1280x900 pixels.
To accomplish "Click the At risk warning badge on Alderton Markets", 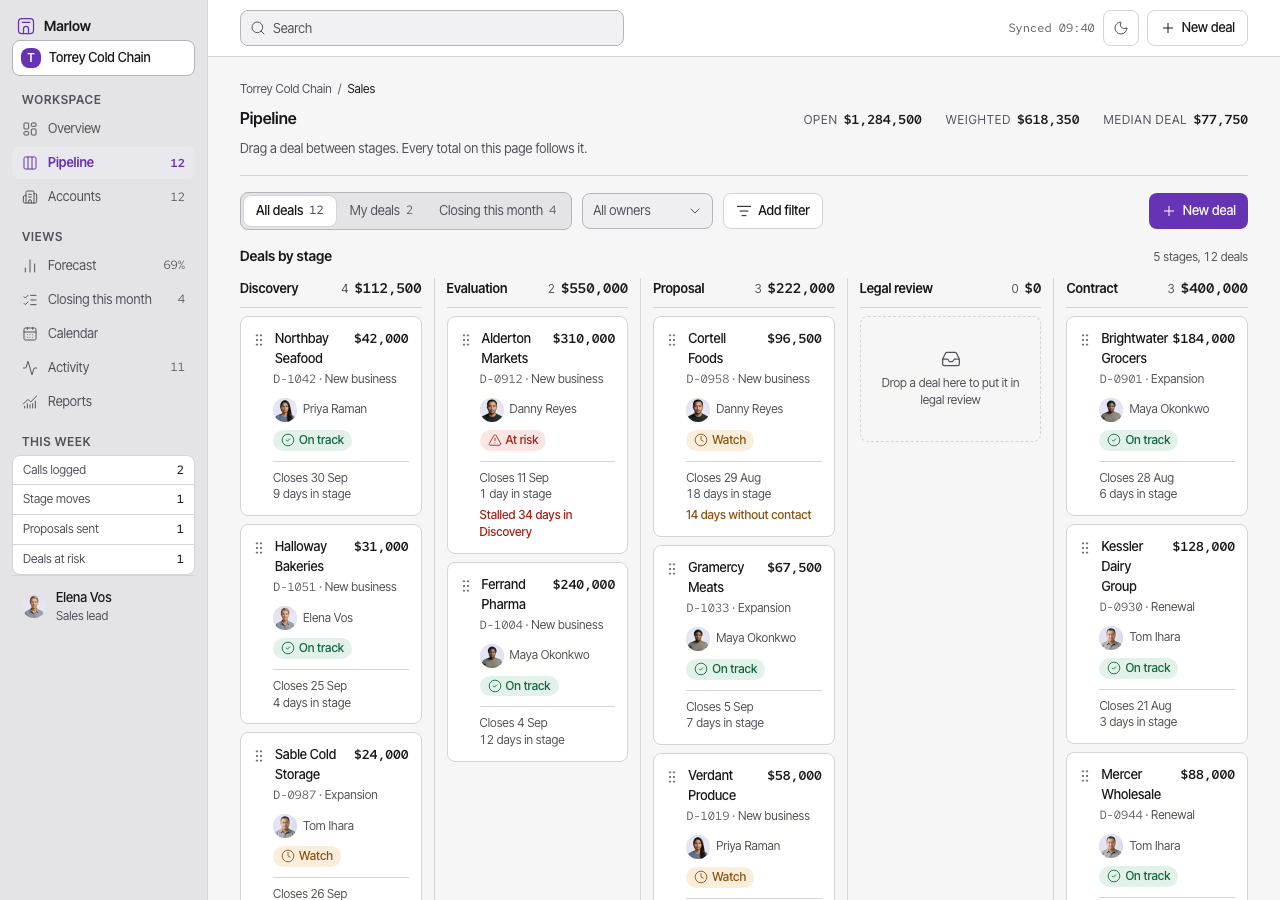I will click(513, 440).
